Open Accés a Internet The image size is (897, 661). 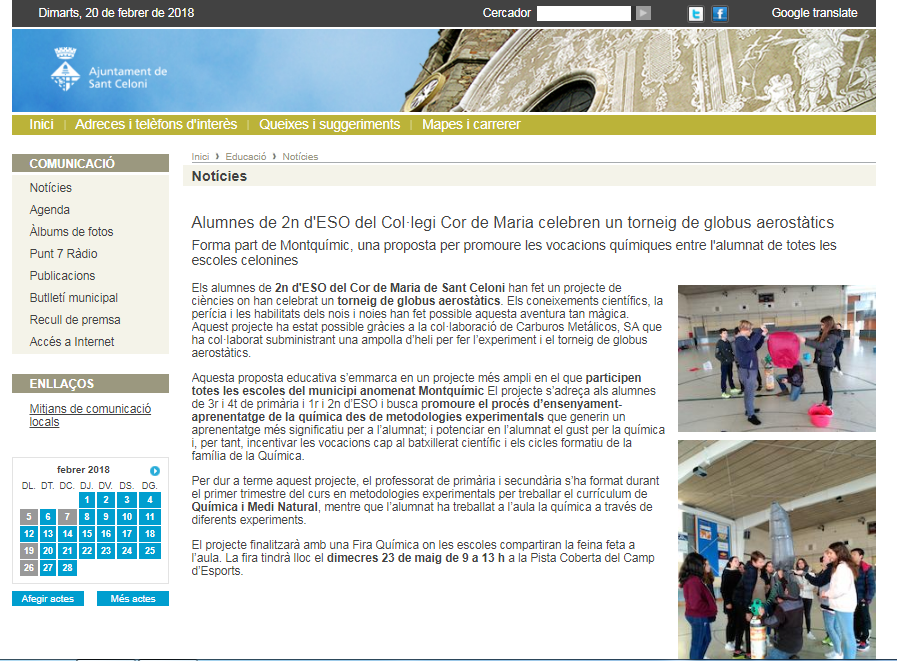tap(72, 342)
